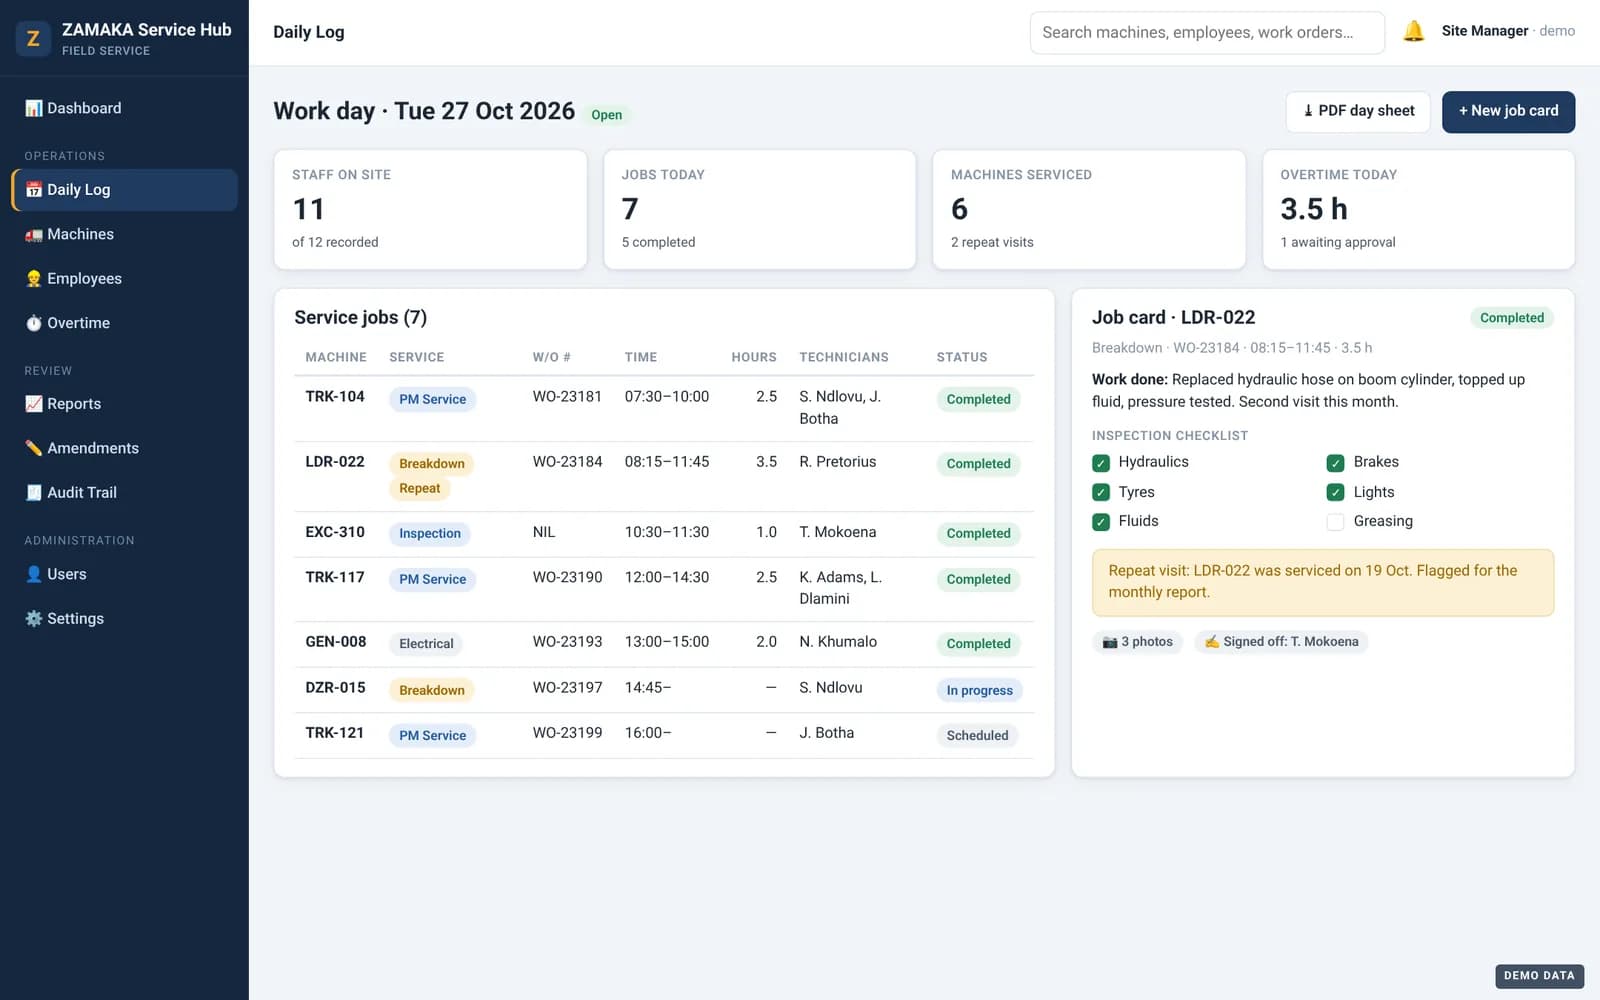The height and width of the screenshot is (1000, 1600).
Task: Click the Overtime stopwatch icon
Action: point(34,323)
